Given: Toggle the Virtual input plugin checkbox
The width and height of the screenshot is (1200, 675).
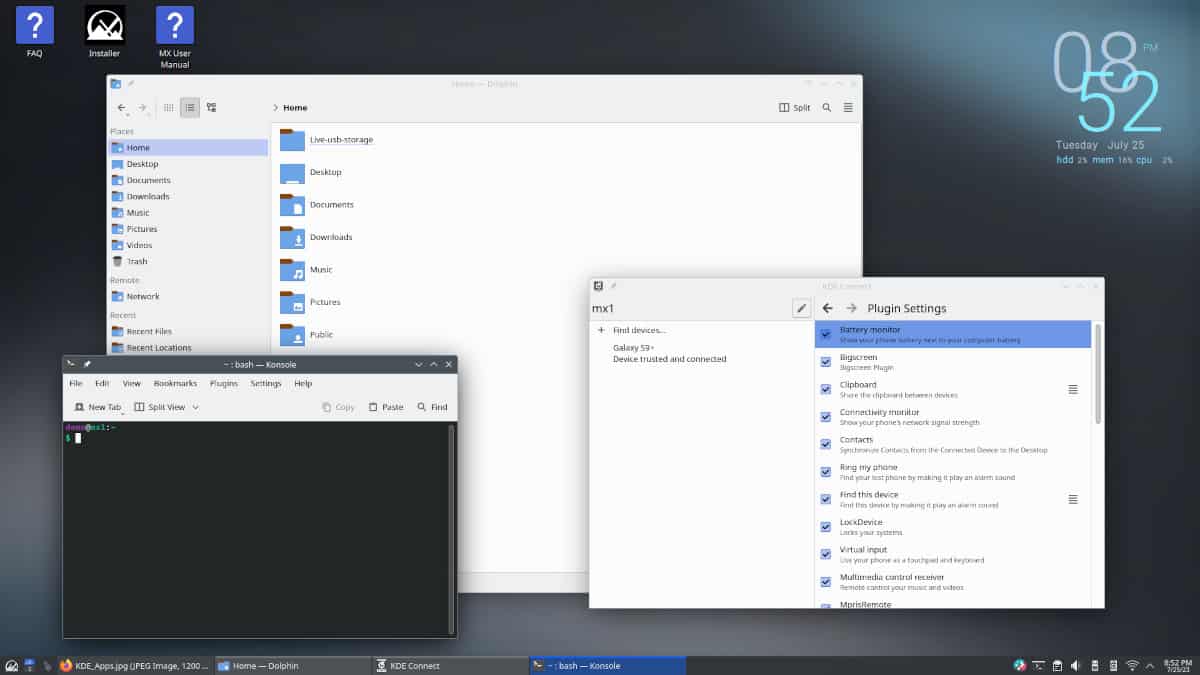Looking at the screenshot, I should click(x=825, y=554).
